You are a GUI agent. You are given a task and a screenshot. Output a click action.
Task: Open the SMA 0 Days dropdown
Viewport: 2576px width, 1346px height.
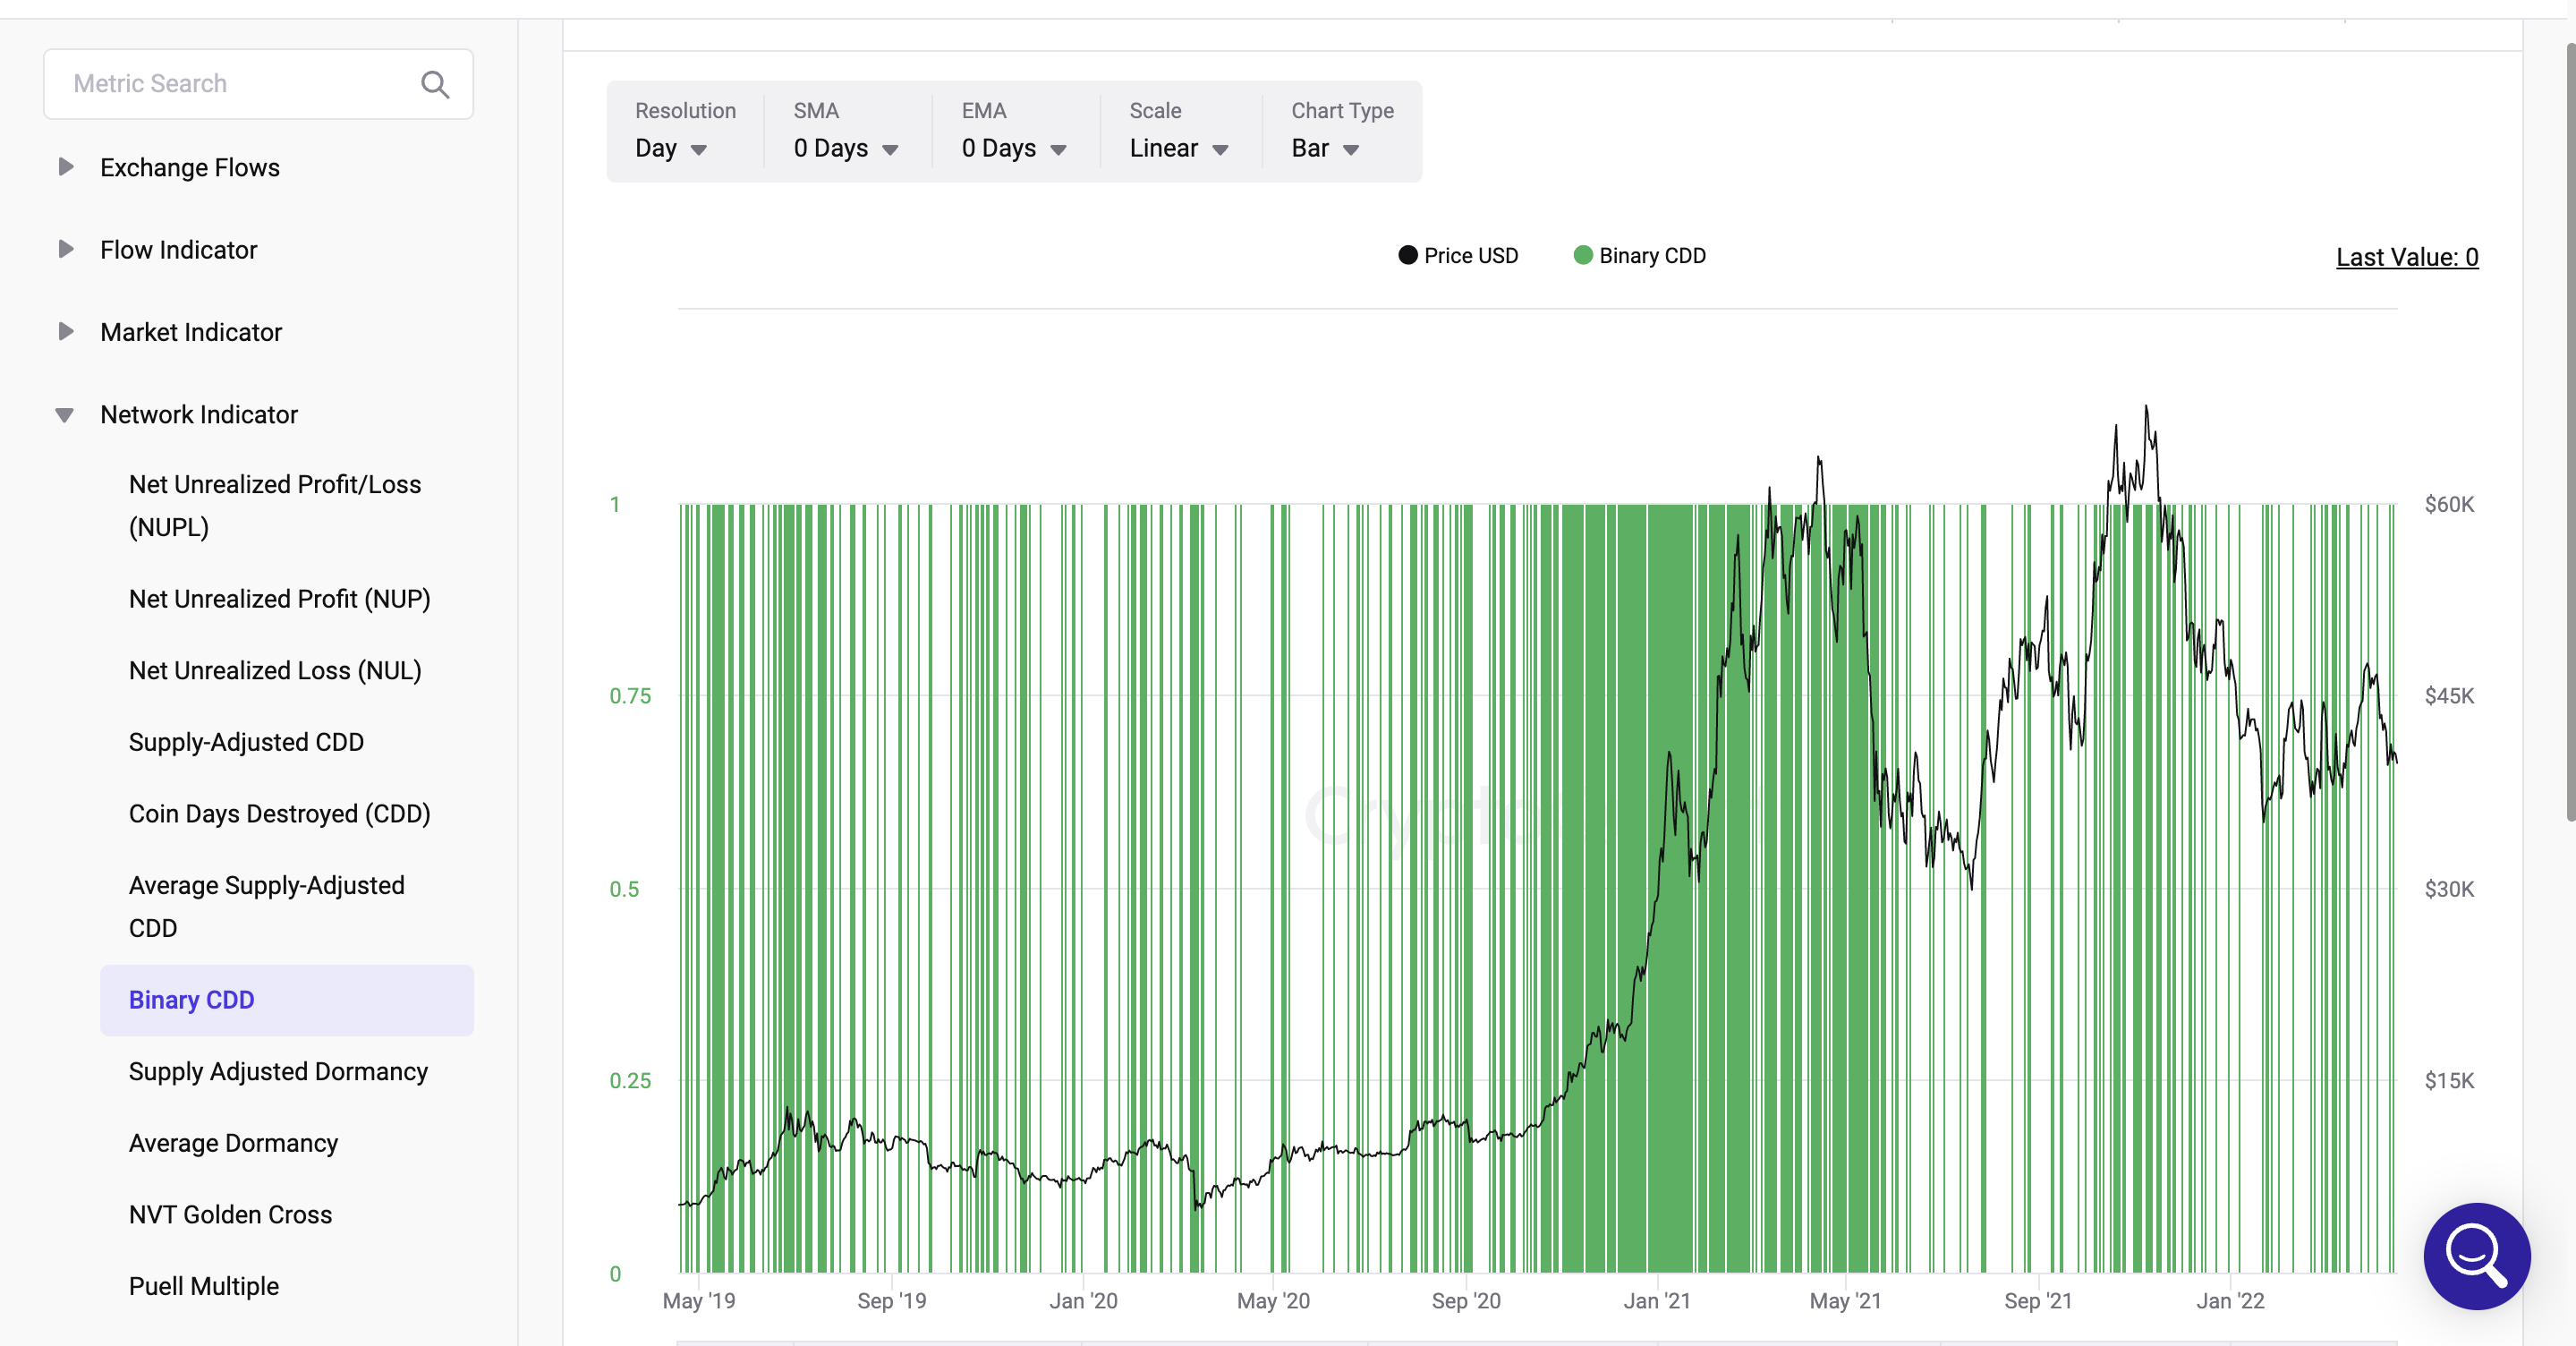(x=846, y=148)
